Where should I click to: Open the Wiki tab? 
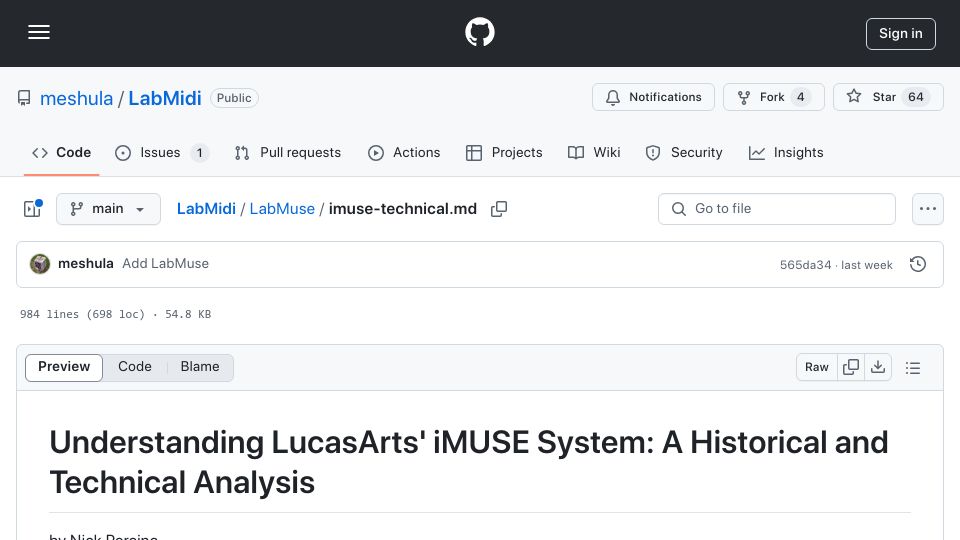pyautogui.click(x=594, y=152)
